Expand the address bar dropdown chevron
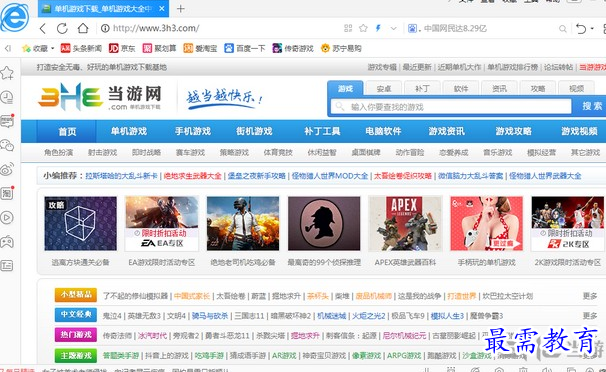The height and width of the screenshot is (372, 606). pos(393,28)
